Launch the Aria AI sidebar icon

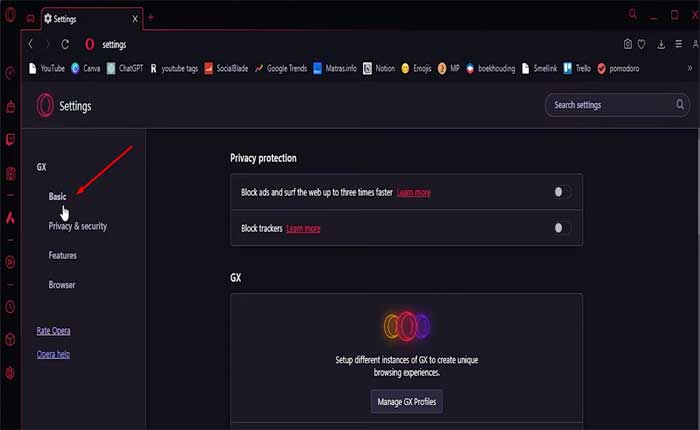coord(10,218)
